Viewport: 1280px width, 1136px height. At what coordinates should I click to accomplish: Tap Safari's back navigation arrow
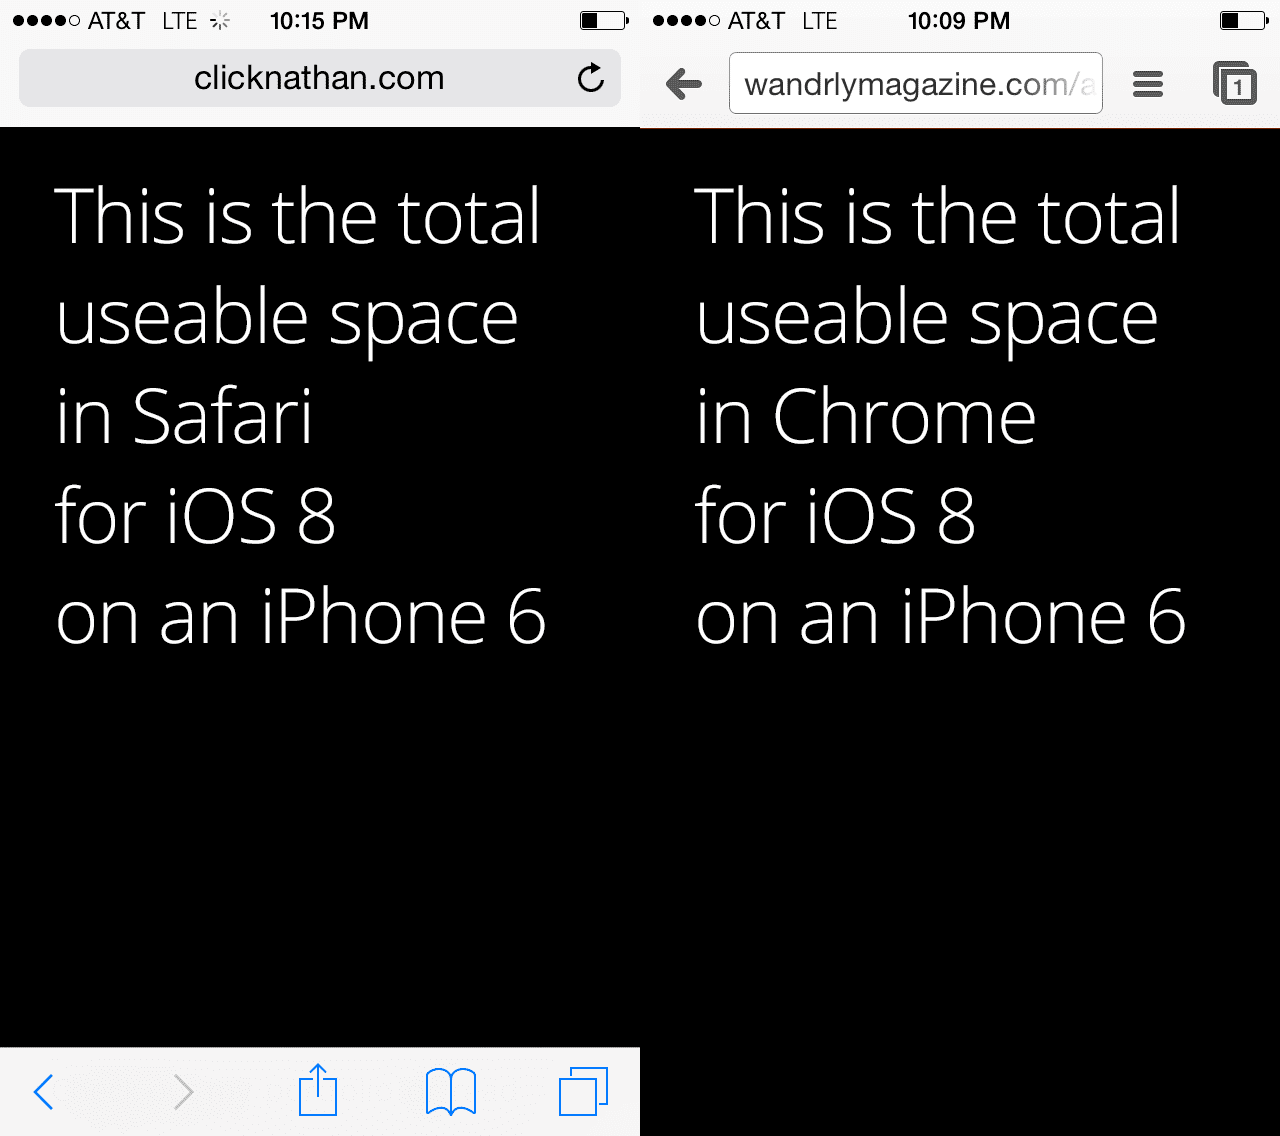pyautogui.click(x=42, y=1091)
